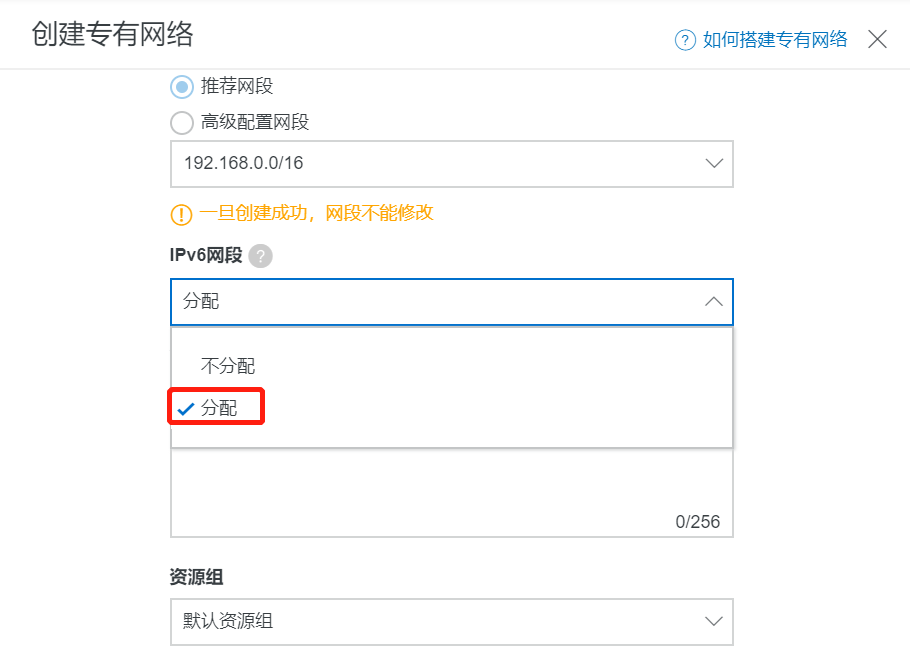Screen dimensions: 910x660
Task: Click the checkmark next to 分配 option
Action: (x=187, y=406)
